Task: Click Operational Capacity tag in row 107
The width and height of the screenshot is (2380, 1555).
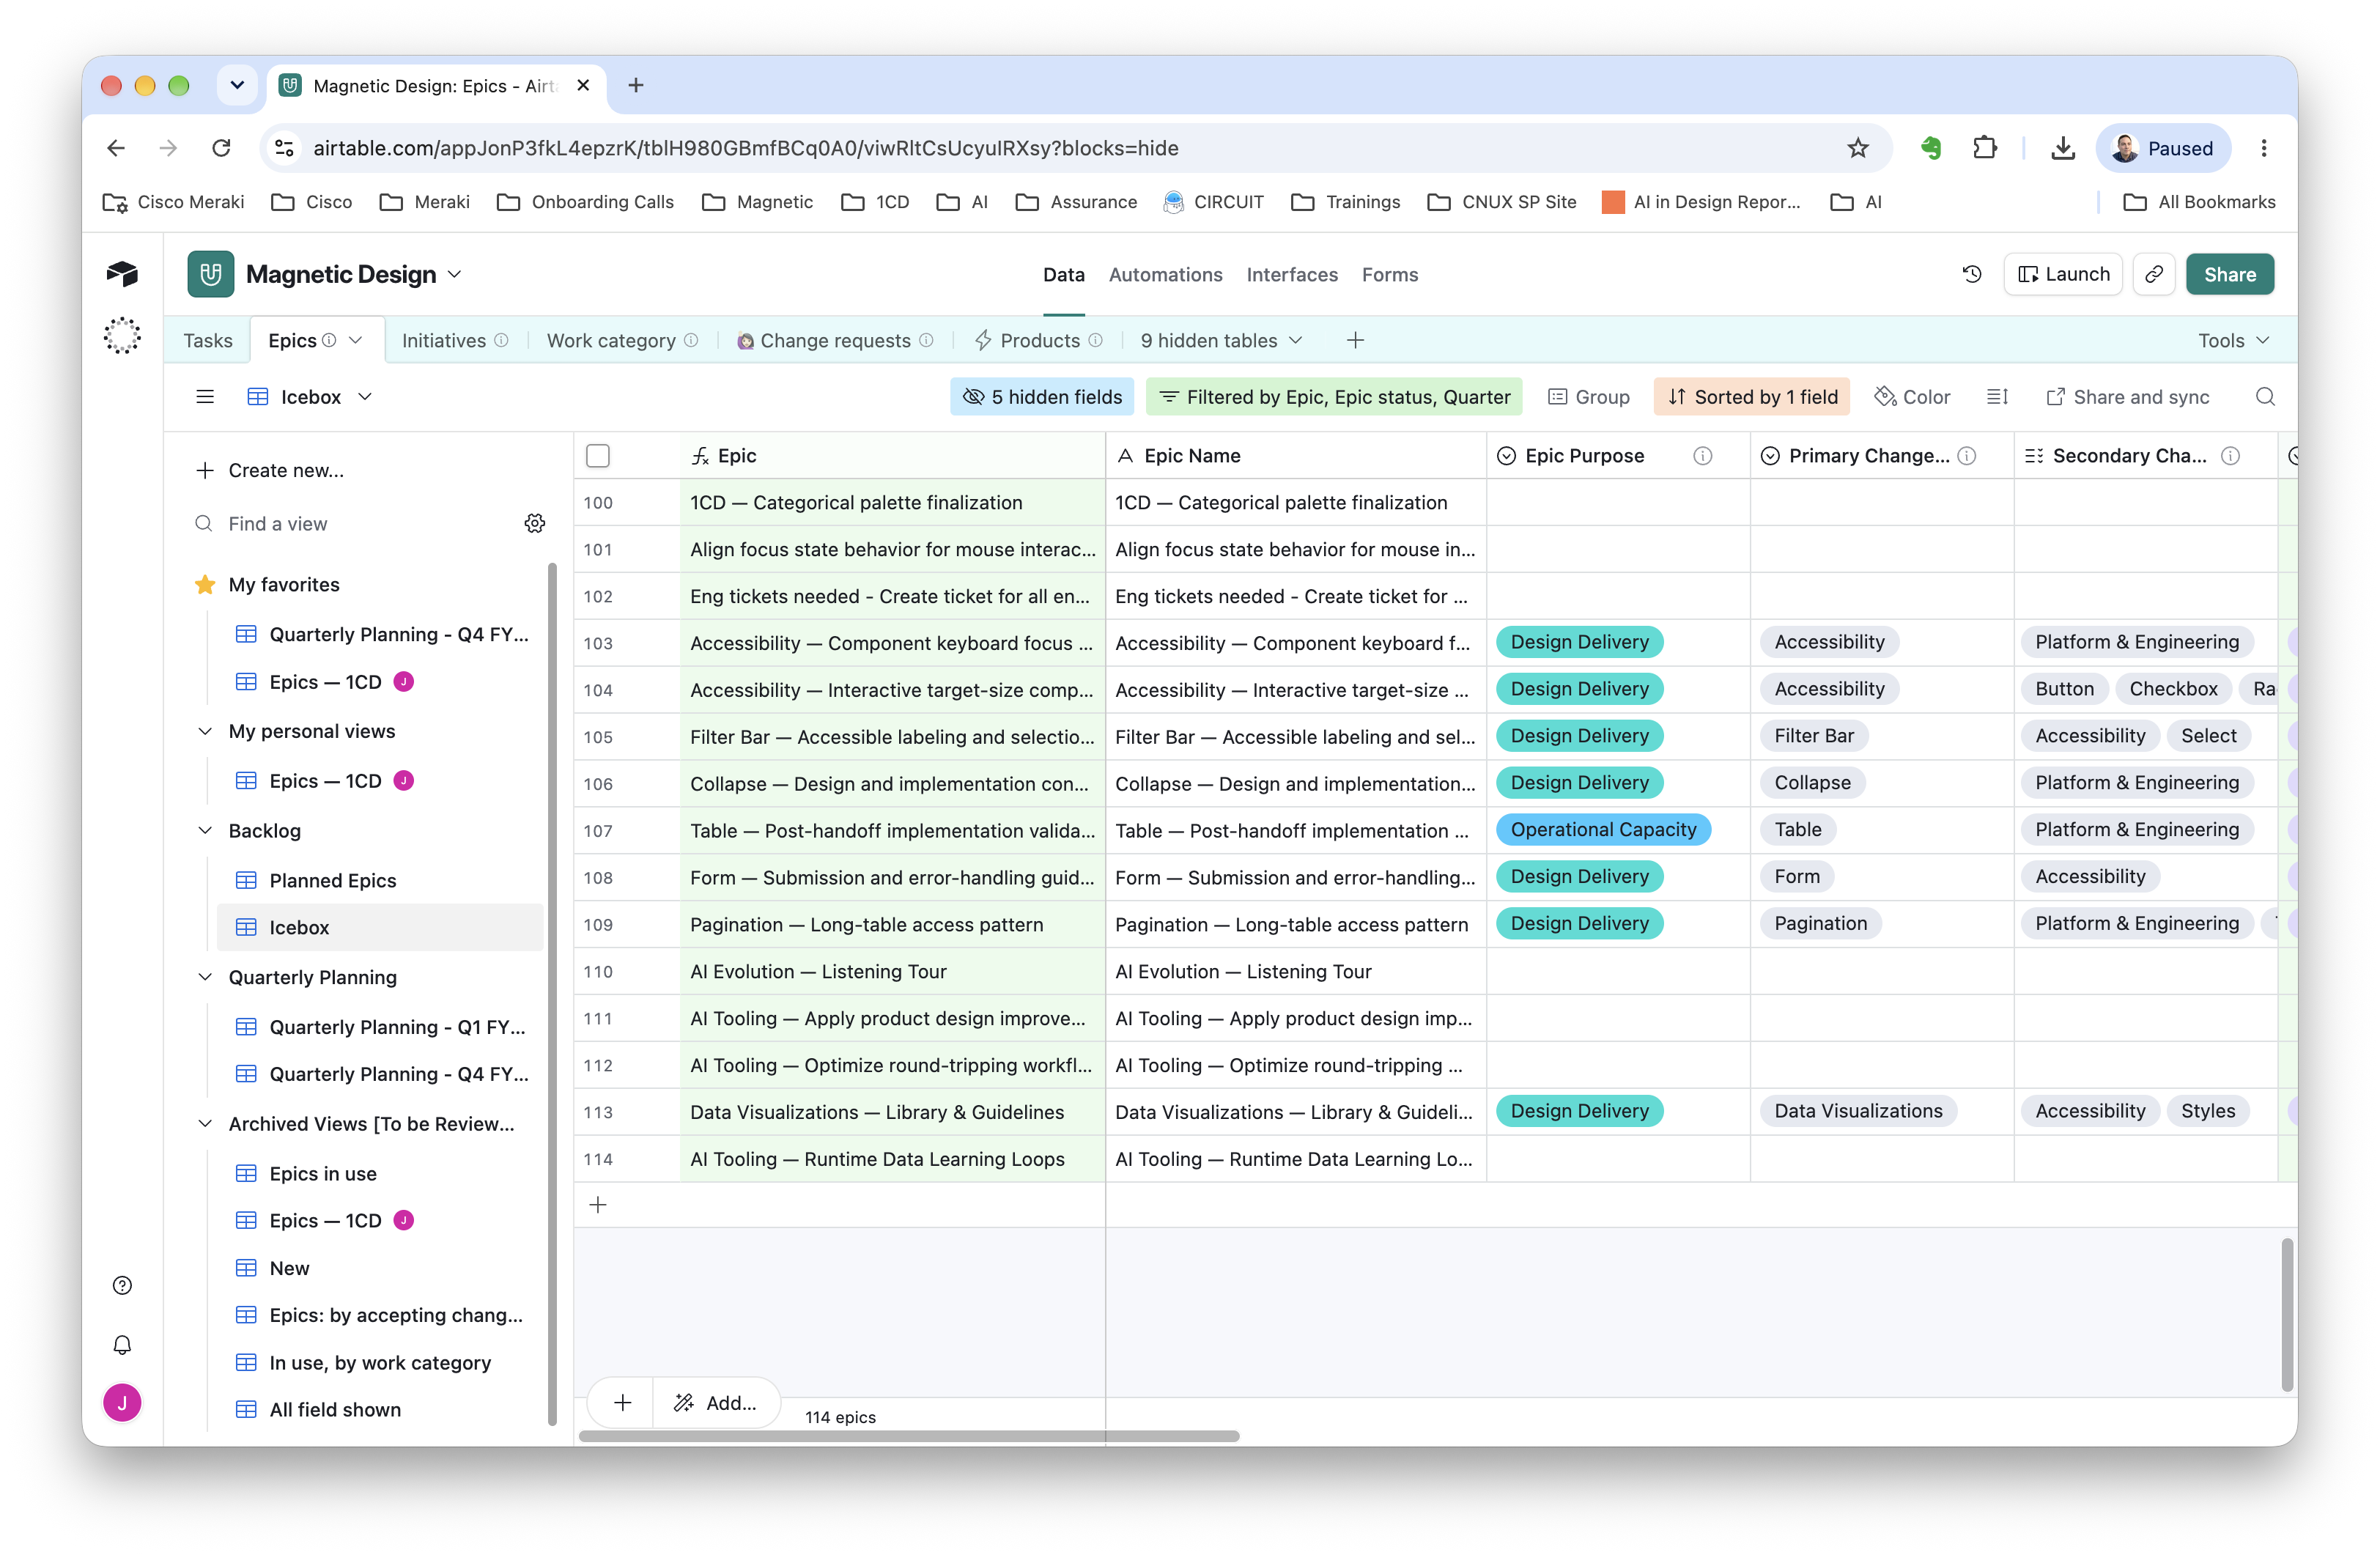Action: point(1603,829)
